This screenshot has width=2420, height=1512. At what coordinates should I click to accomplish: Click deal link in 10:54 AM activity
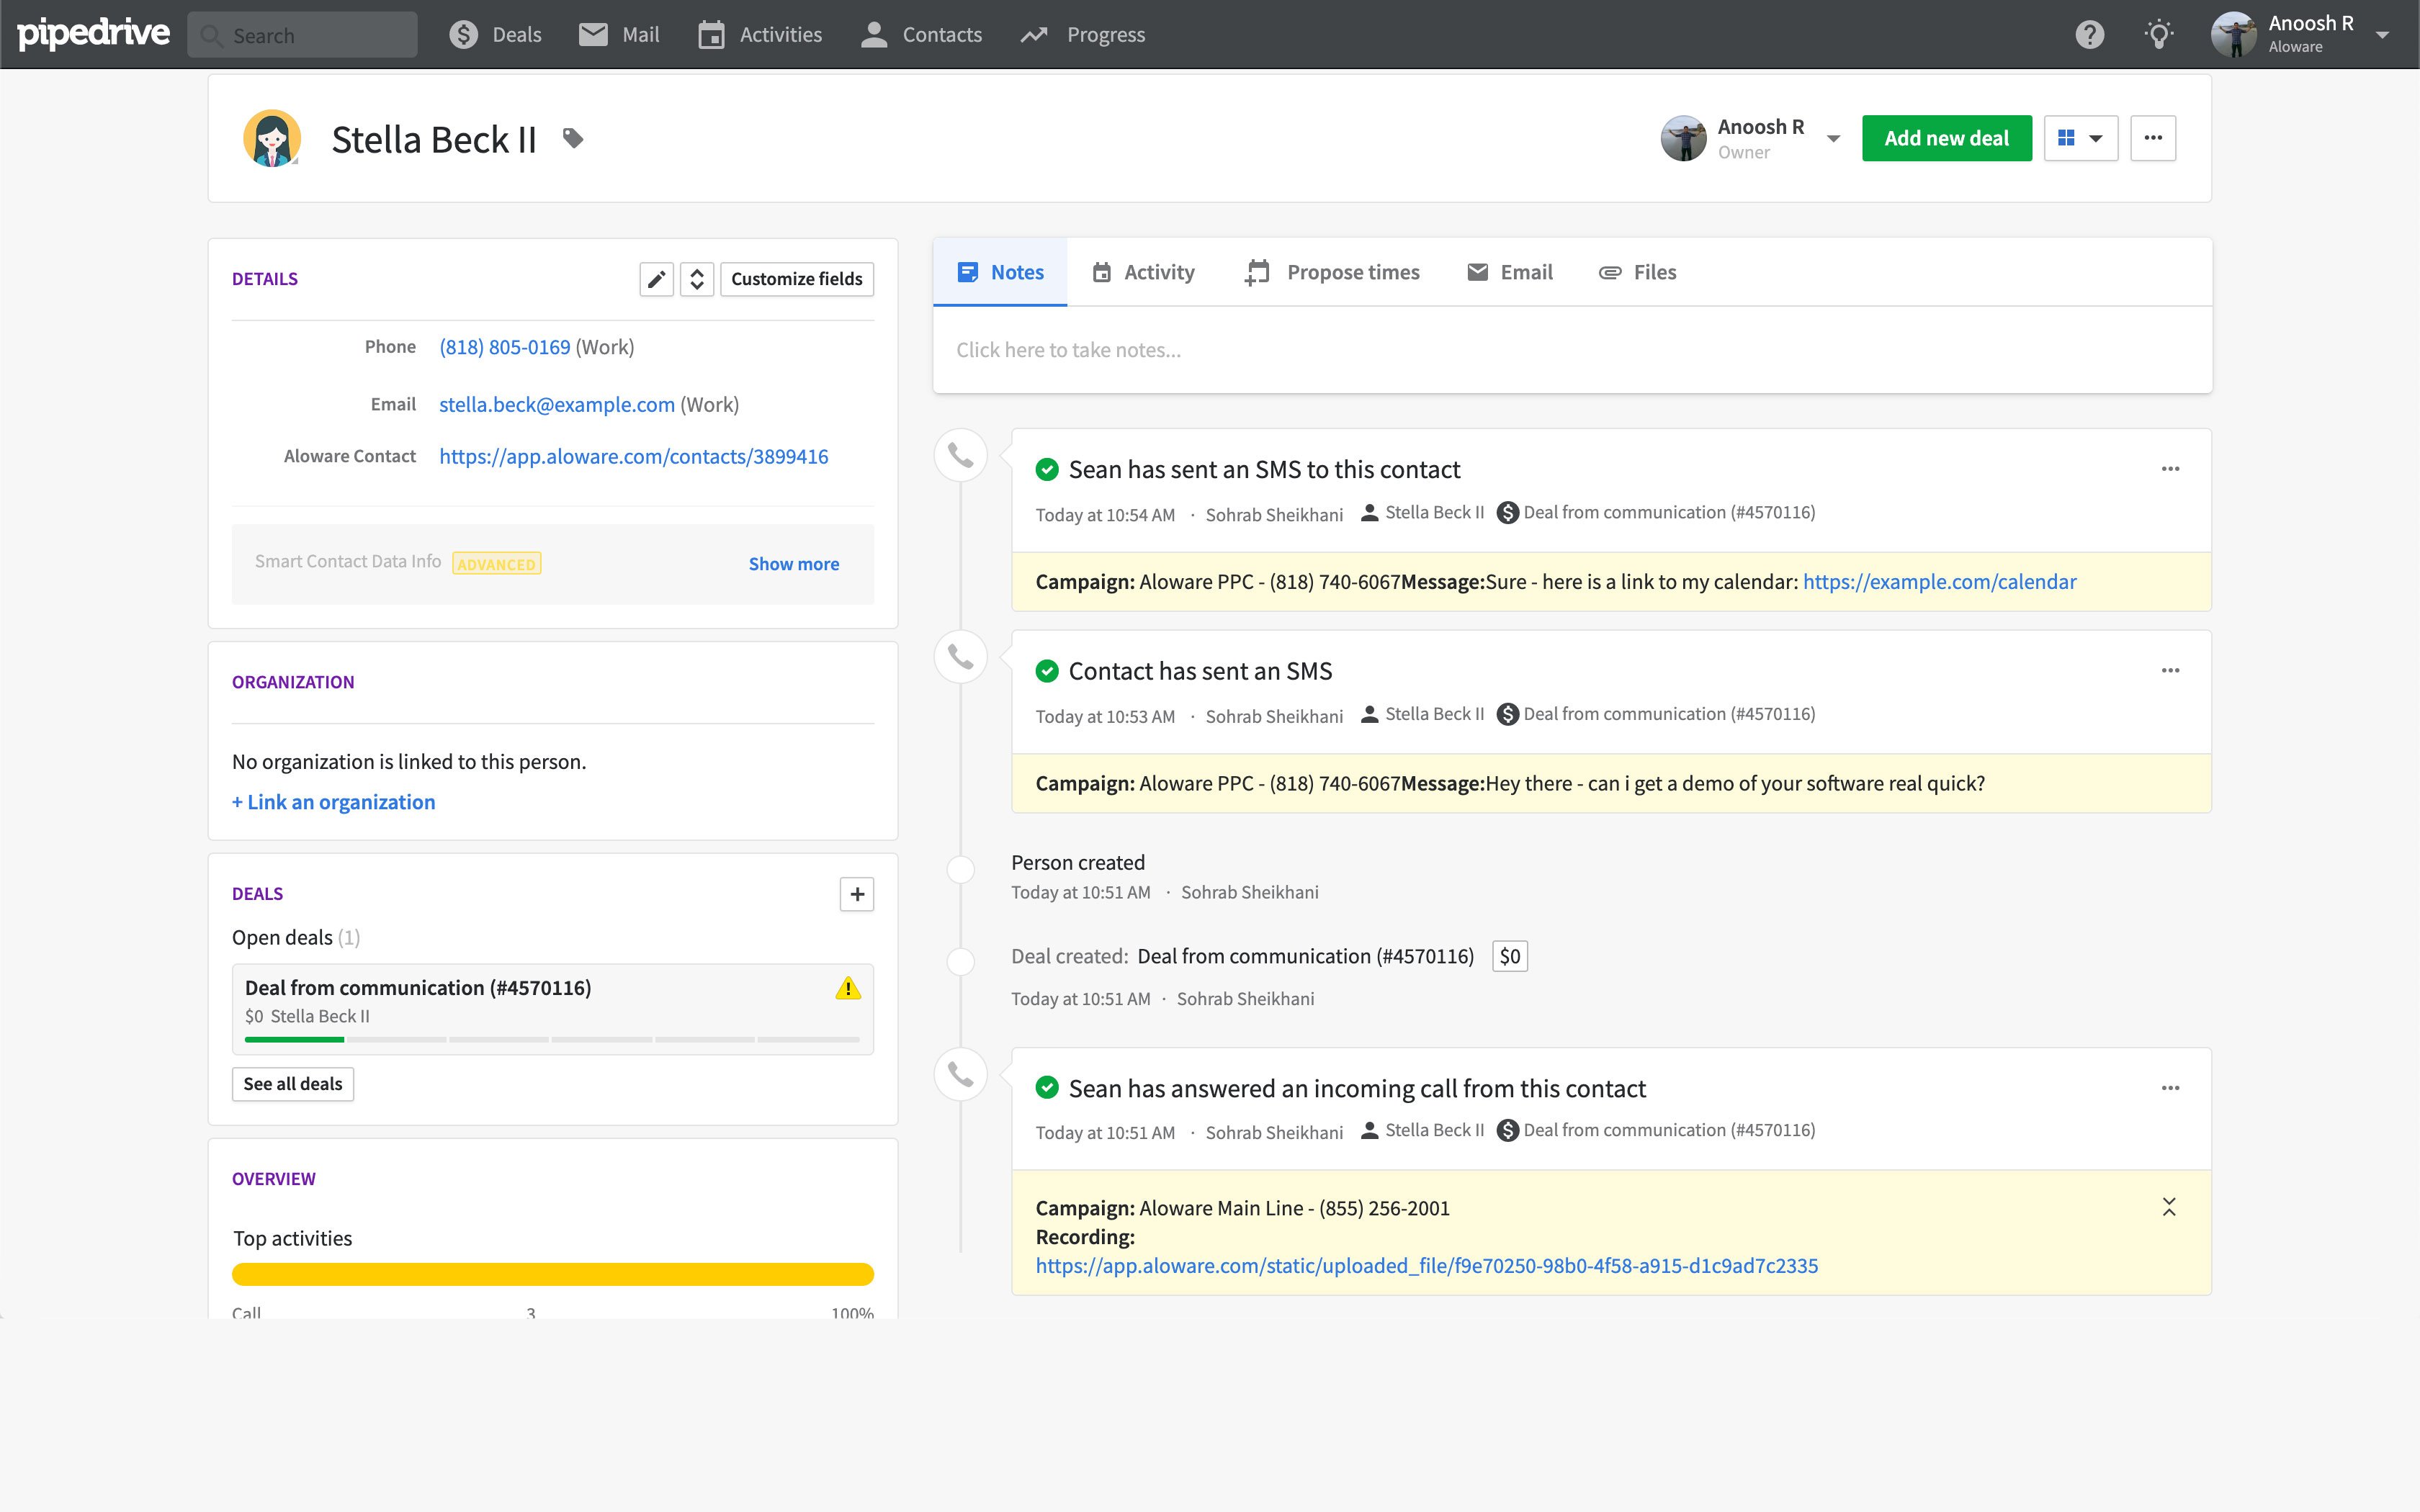(1668, 513)
